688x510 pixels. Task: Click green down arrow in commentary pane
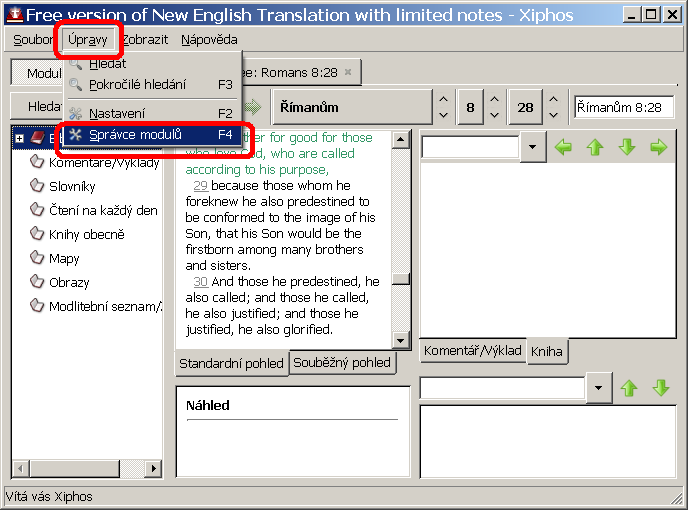pos(627,147)
